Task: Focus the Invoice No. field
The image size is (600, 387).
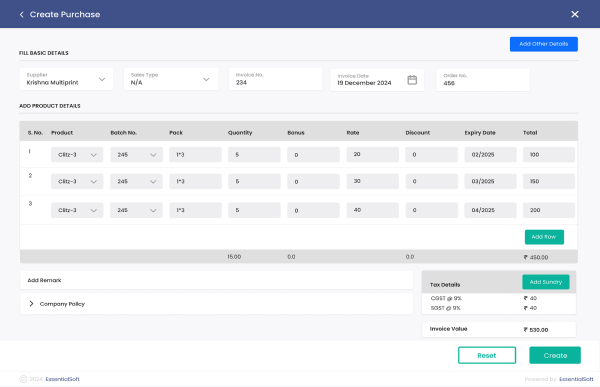Action: click(x=276, y=79)
